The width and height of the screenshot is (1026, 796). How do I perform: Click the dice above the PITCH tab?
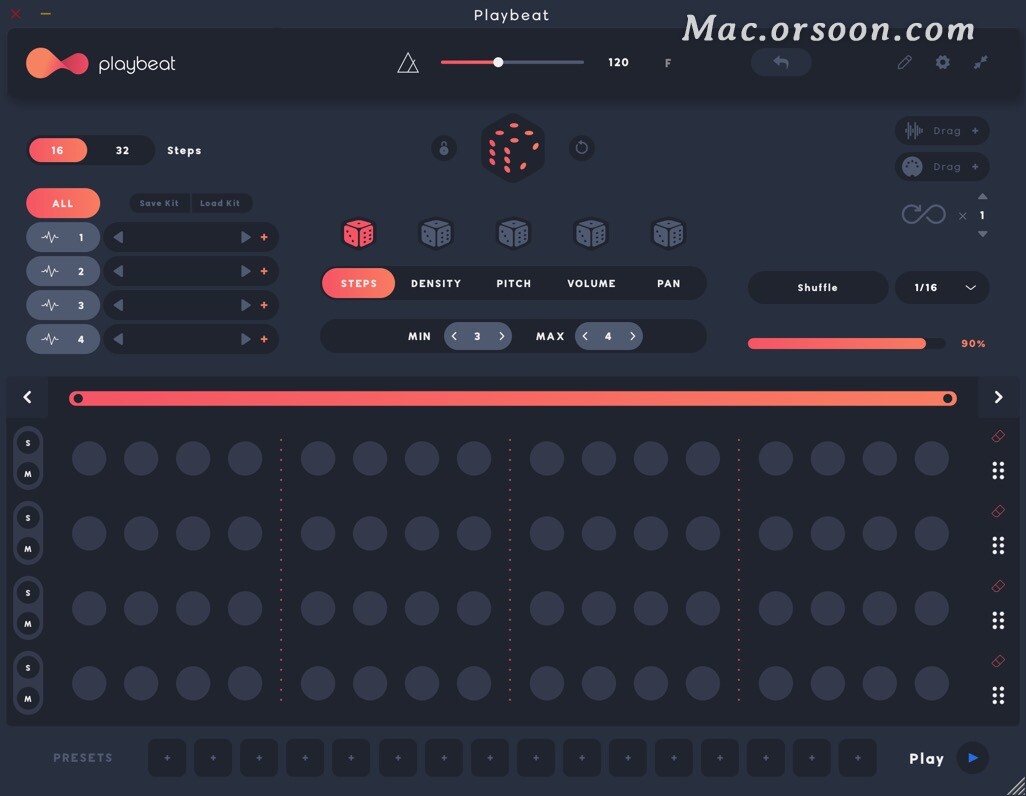[x=514, y=234]
